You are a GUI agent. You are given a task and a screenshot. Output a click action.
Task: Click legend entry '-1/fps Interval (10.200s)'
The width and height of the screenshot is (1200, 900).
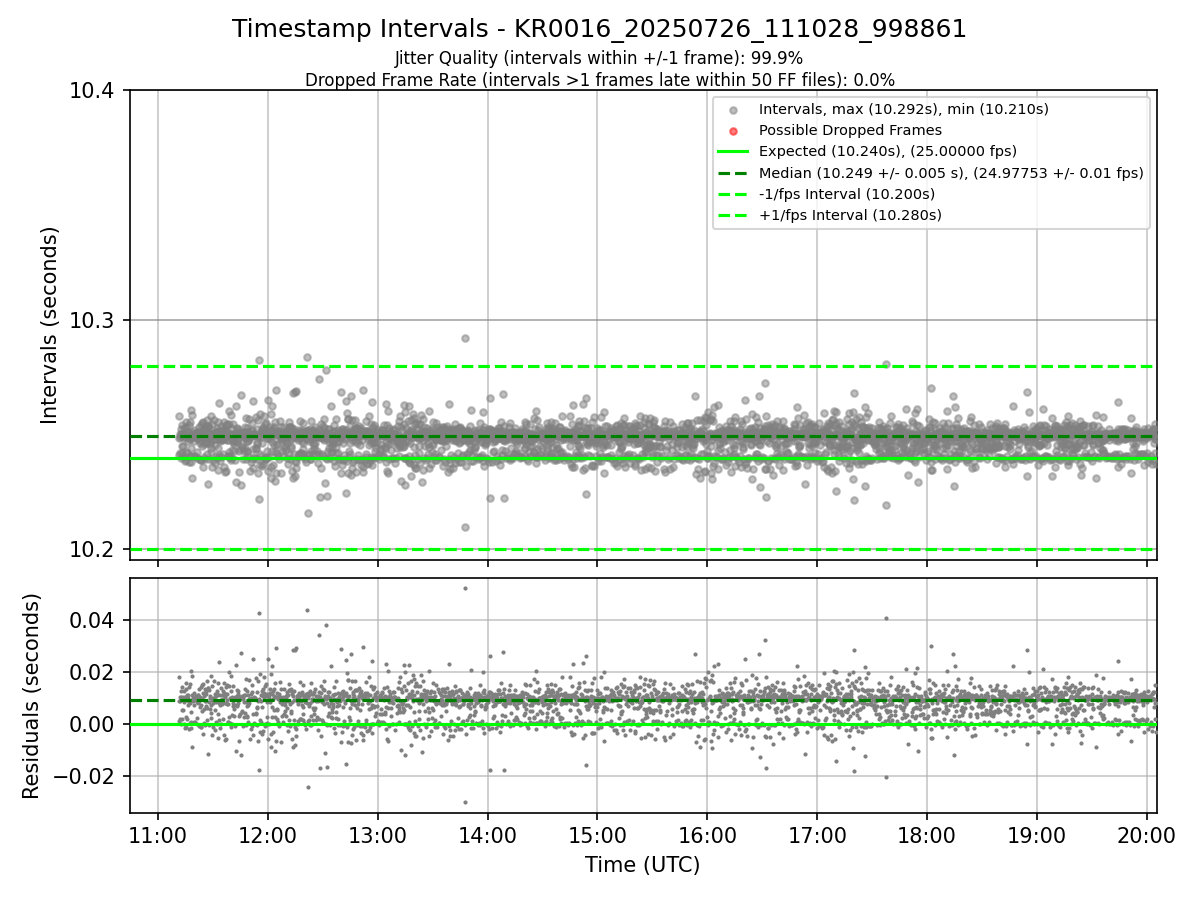click(846, 194)
